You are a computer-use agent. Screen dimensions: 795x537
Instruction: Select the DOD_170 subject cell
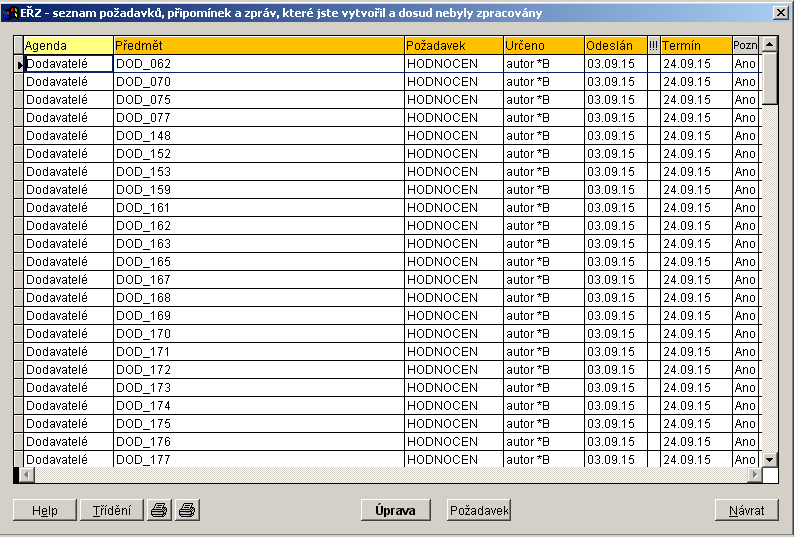point(258,334)
